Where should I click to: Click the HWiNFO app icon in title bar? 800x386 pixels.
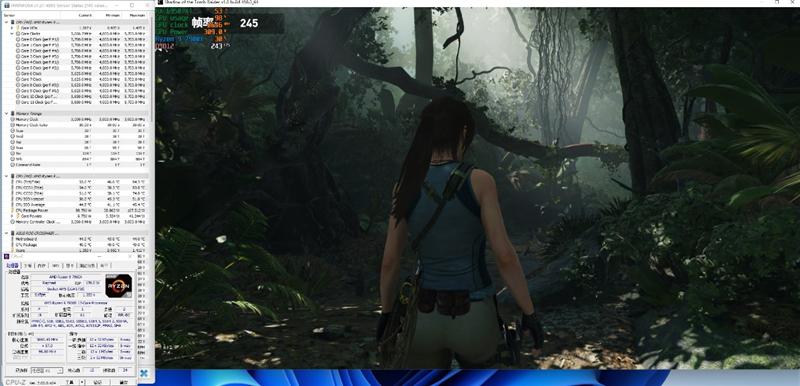tap(7, 6)
